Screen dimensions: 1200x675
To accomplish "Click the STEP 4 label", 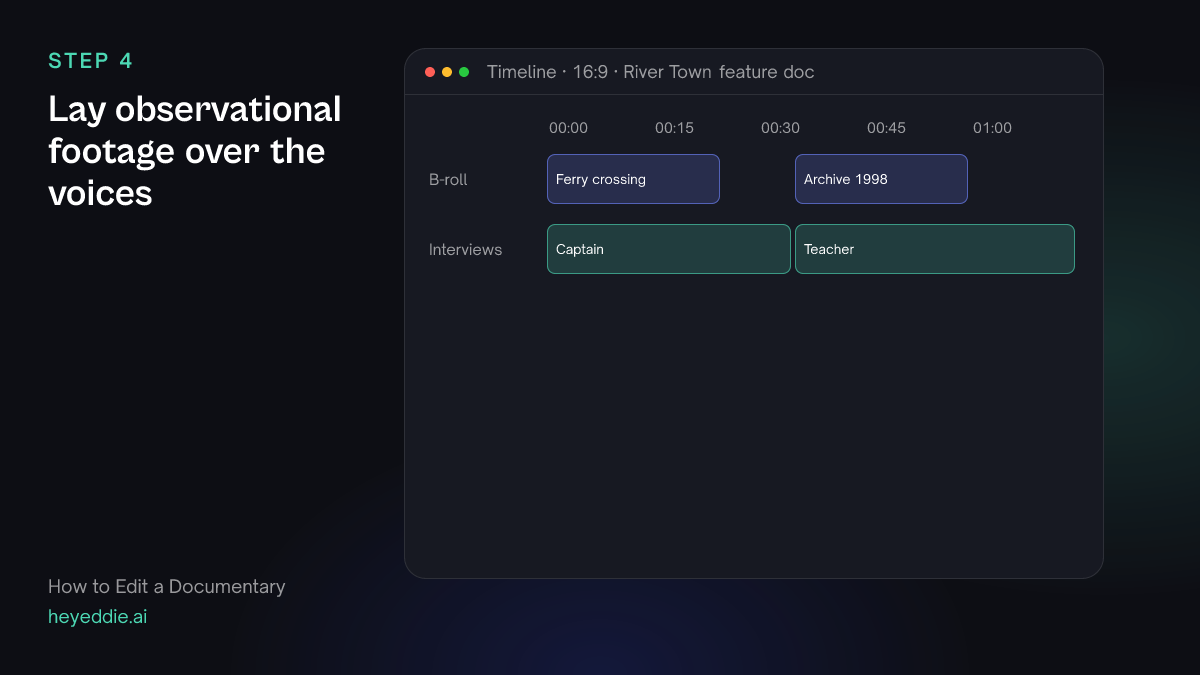I will click(90, 61).
